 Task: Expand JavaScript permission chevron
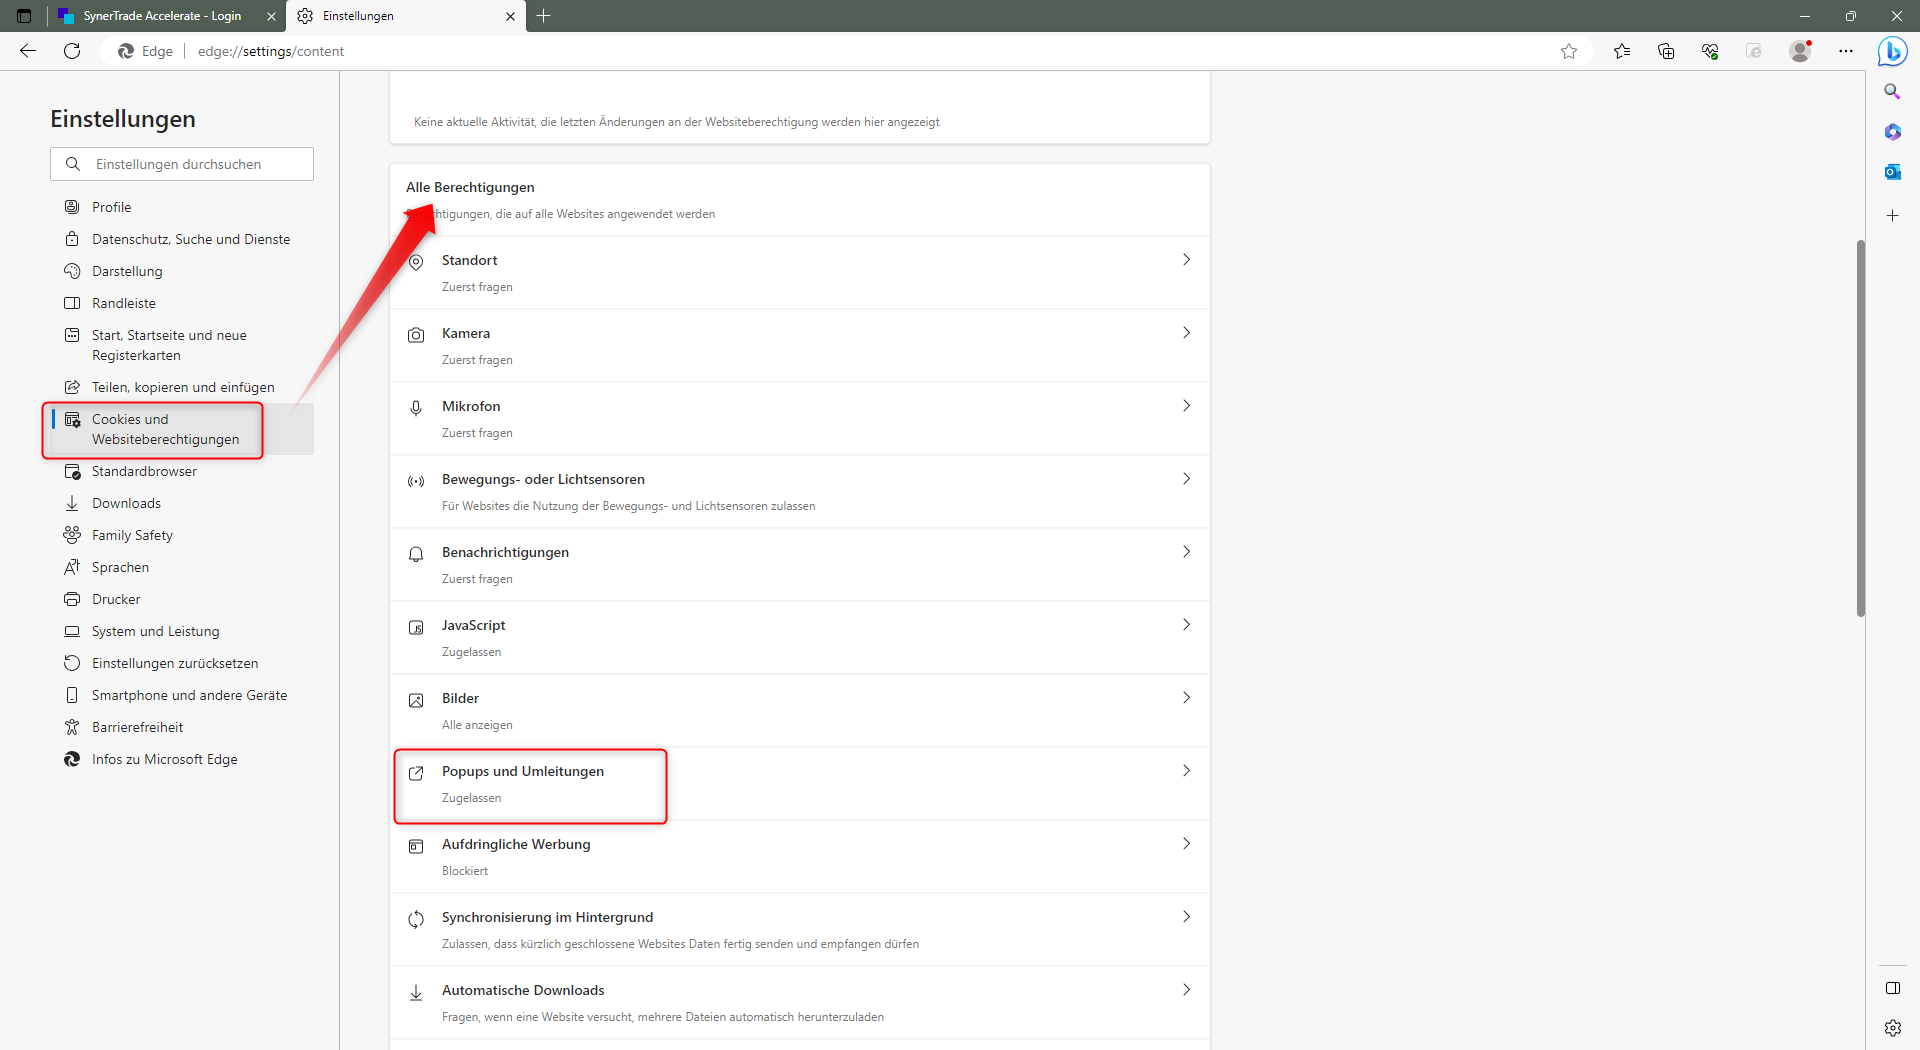click(x=1186, y=625)
